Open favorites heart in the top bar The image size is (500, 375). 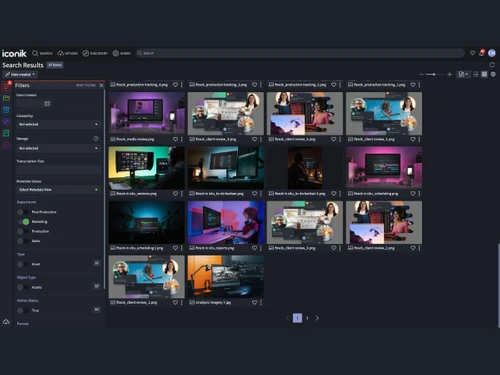[x=472, y=53]
